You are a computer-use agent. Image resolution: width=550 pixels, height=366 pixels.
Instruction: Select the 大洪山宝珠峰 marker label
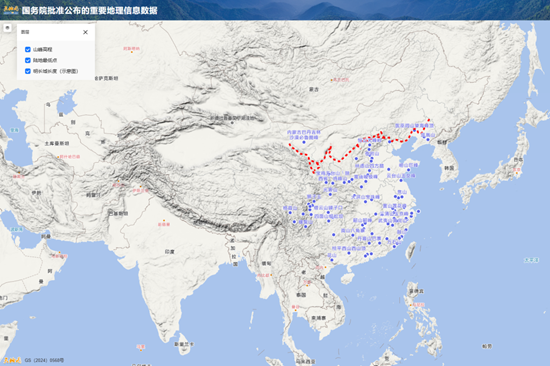(x=365, y=197)
